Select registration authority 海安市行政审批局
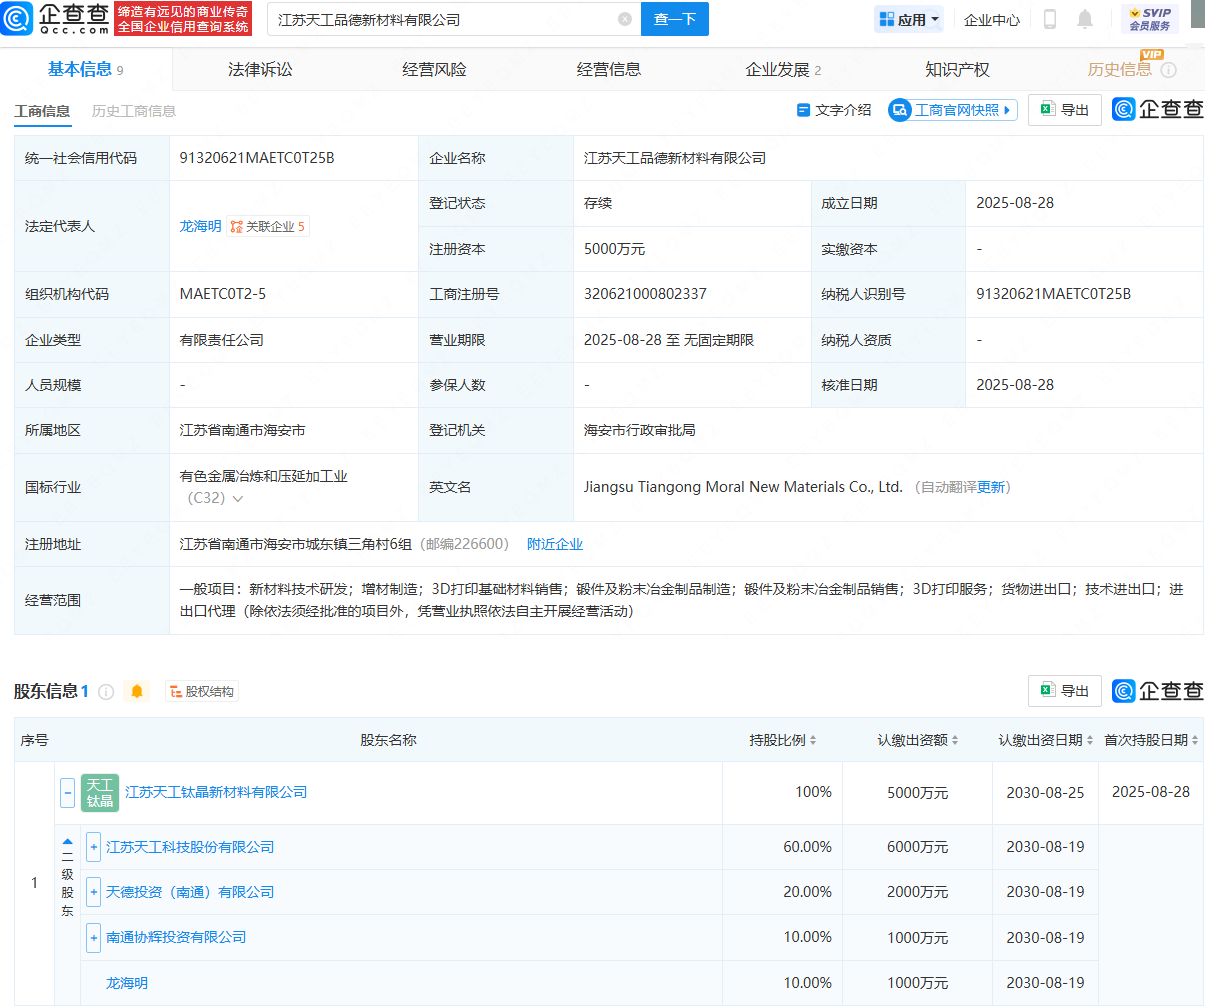This screenshot has width=1205, height=1006. tap(640, 430)
